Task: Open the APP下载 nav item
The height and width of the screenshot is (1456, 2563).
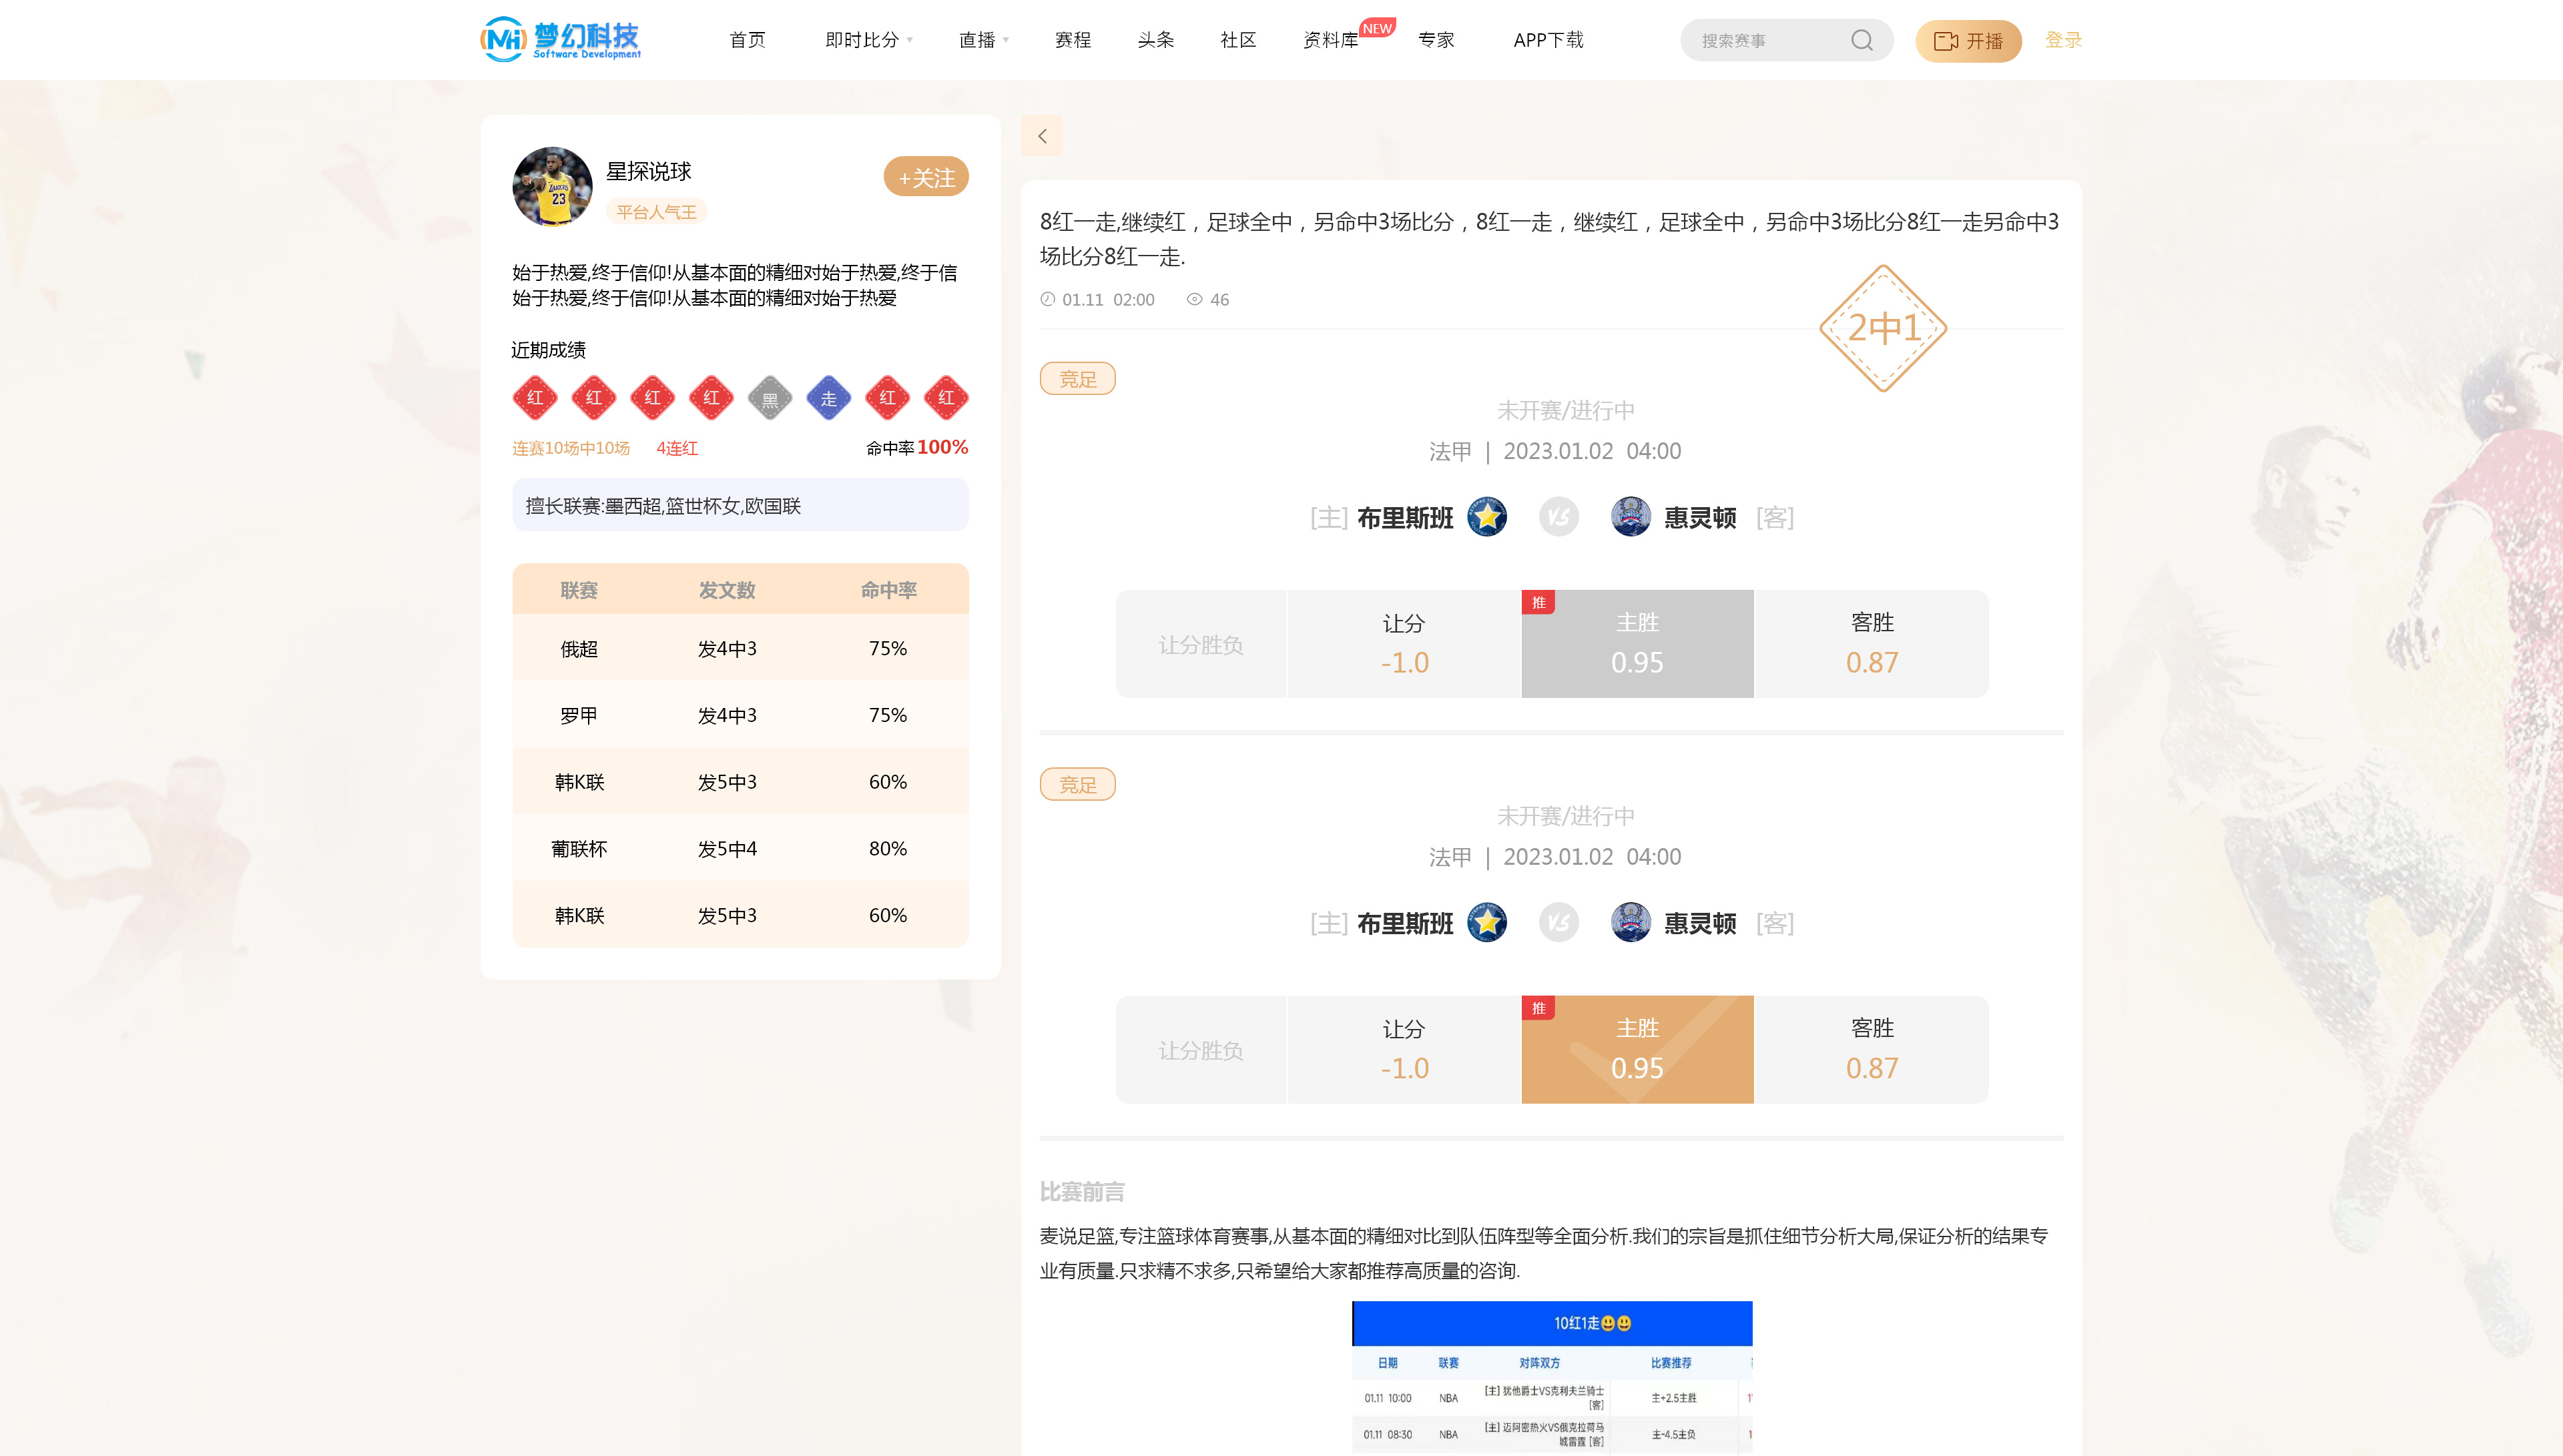Action: pyautogui.click(x=1548, y=40)
